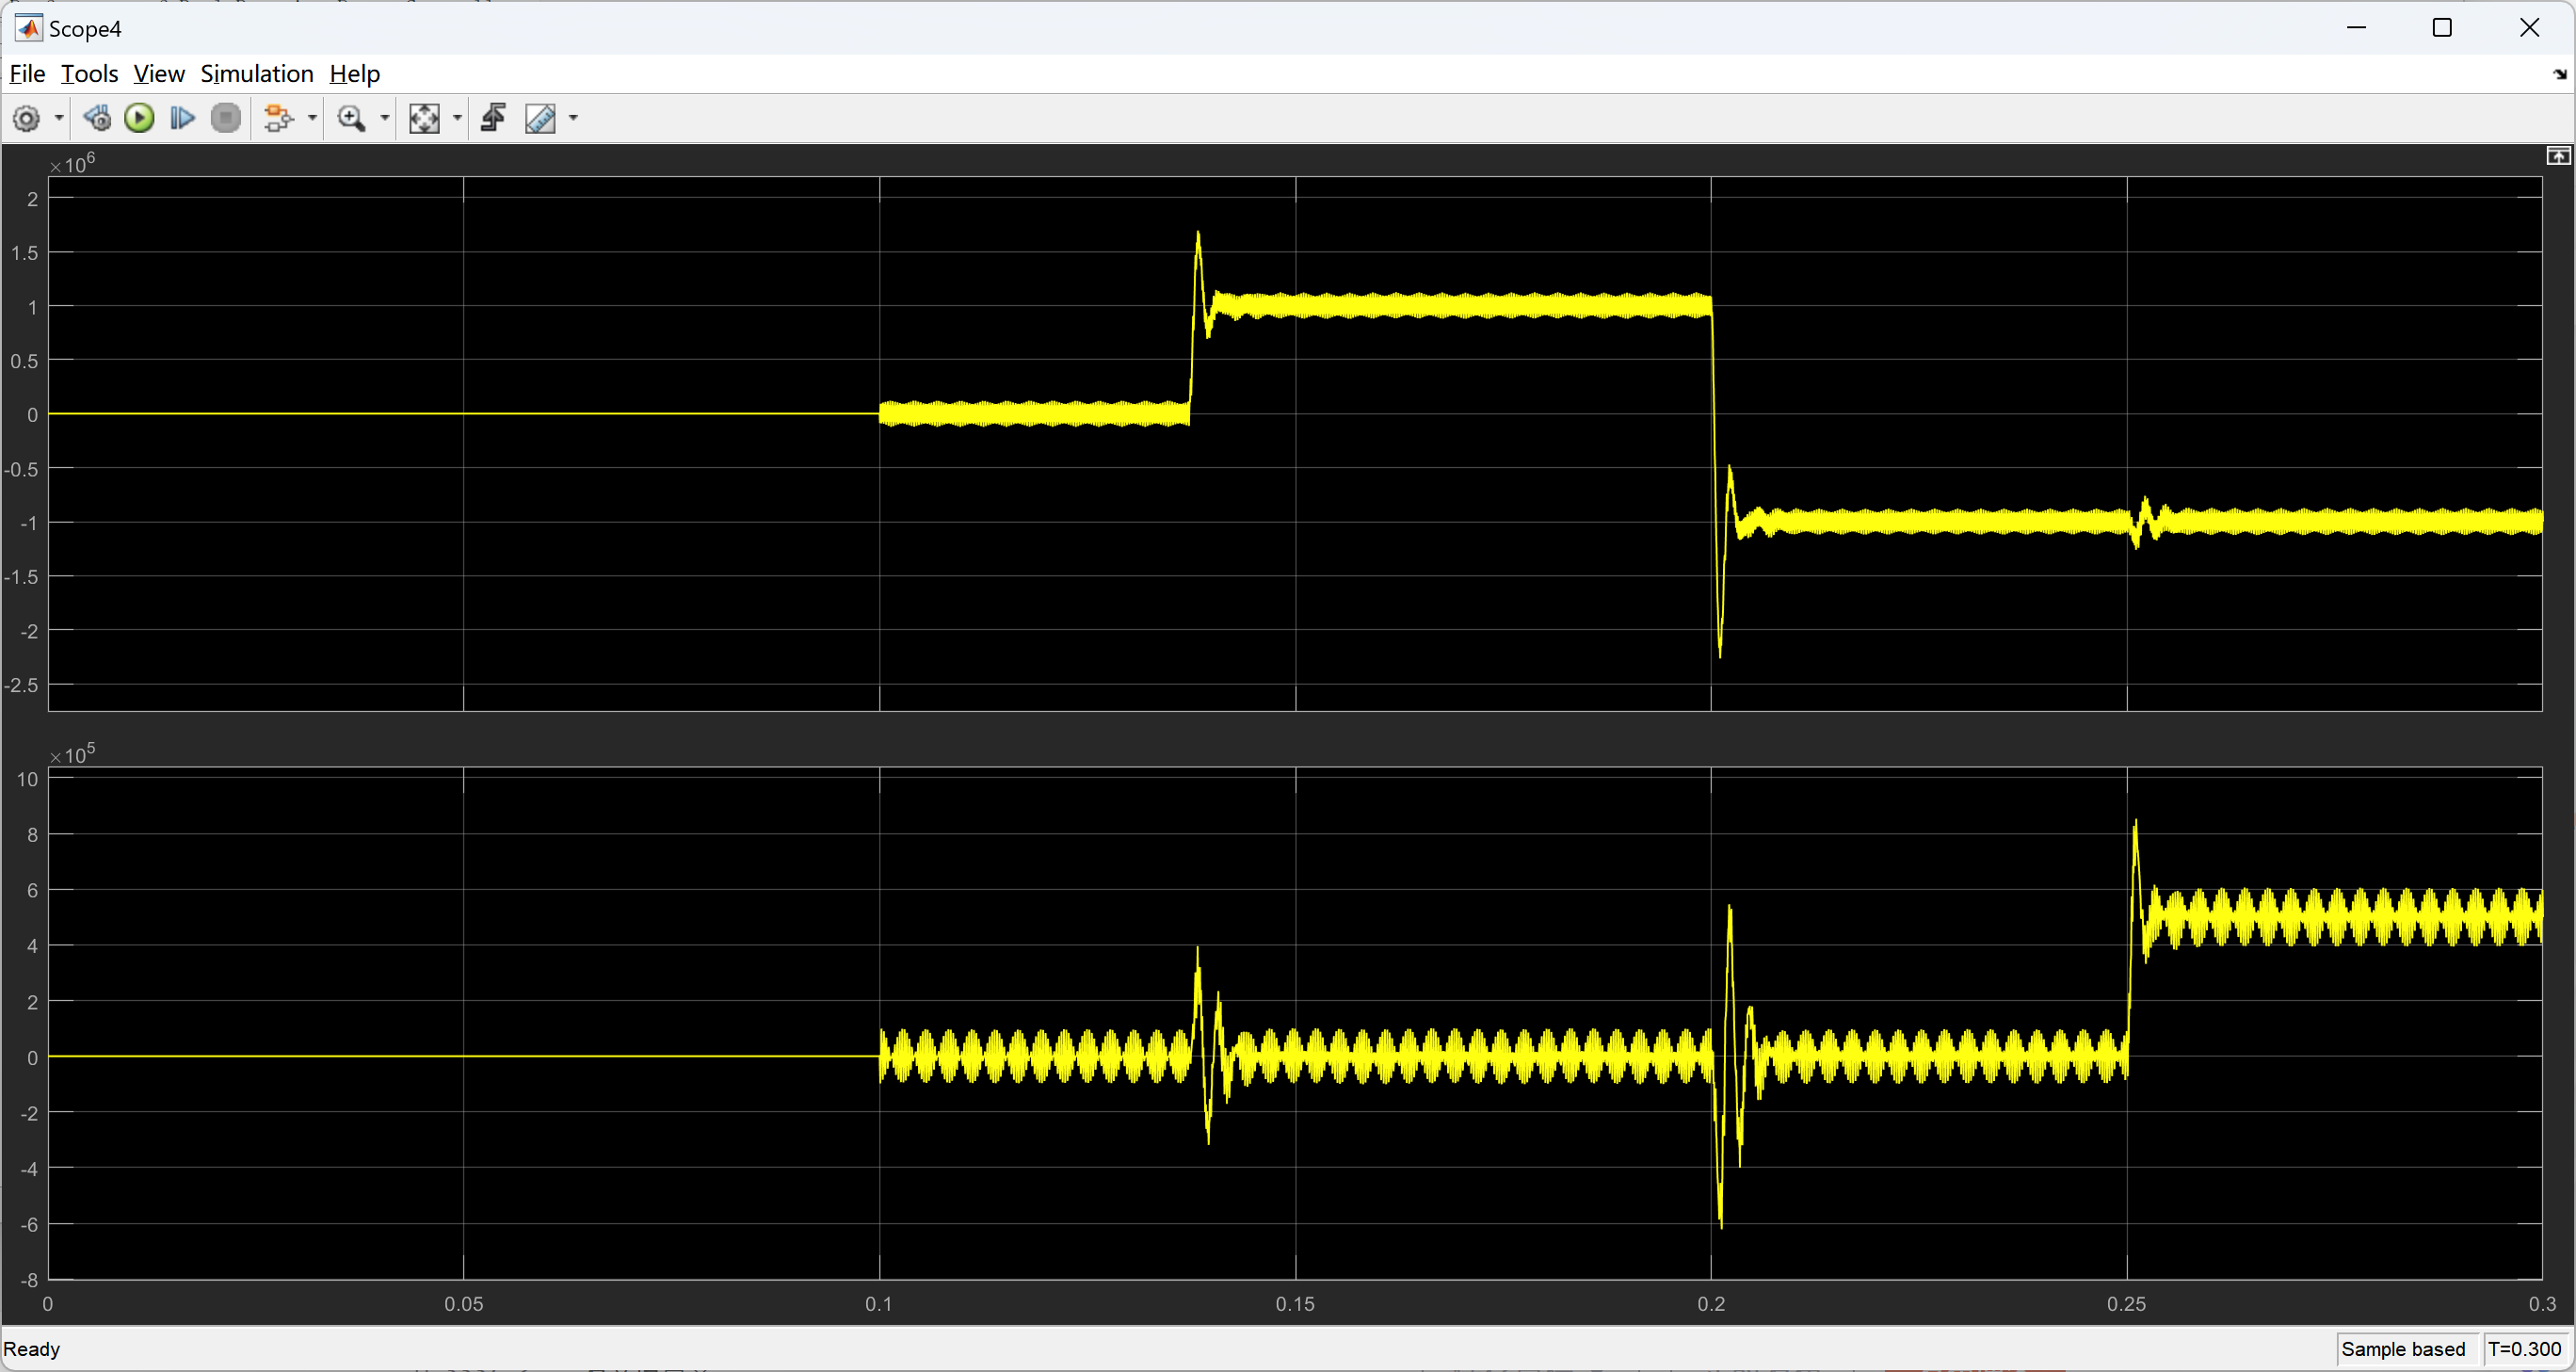Click the maximize axes button top right of plot
2576x1372 pixels.
(2558, 156)
